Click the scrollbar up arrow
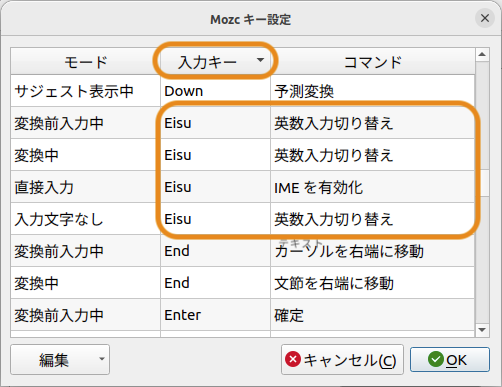This screenshot has height=387, width=502. pyautogui.click(x=482, y=54)
